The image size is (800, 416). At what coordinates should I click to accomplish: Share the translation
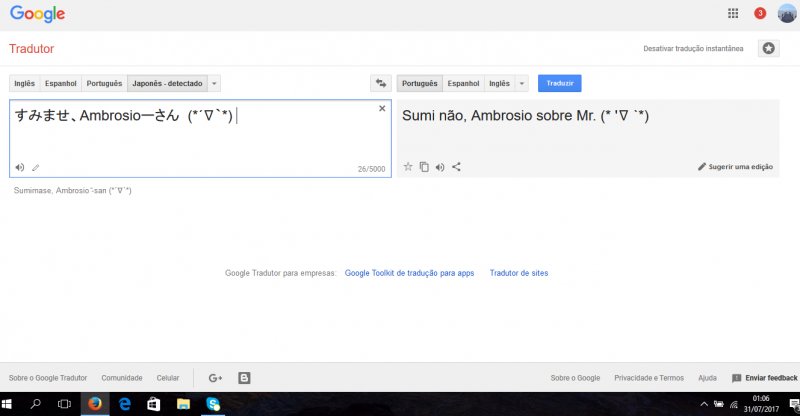[x=456, y=166]
